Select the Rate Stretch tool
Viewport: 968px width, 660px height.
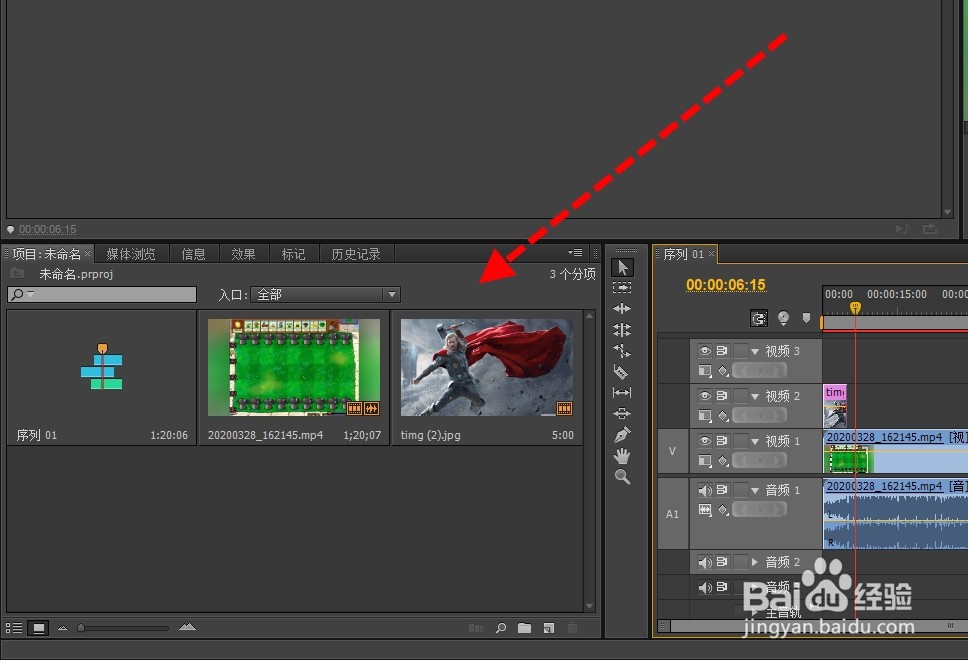click(622, 351)
